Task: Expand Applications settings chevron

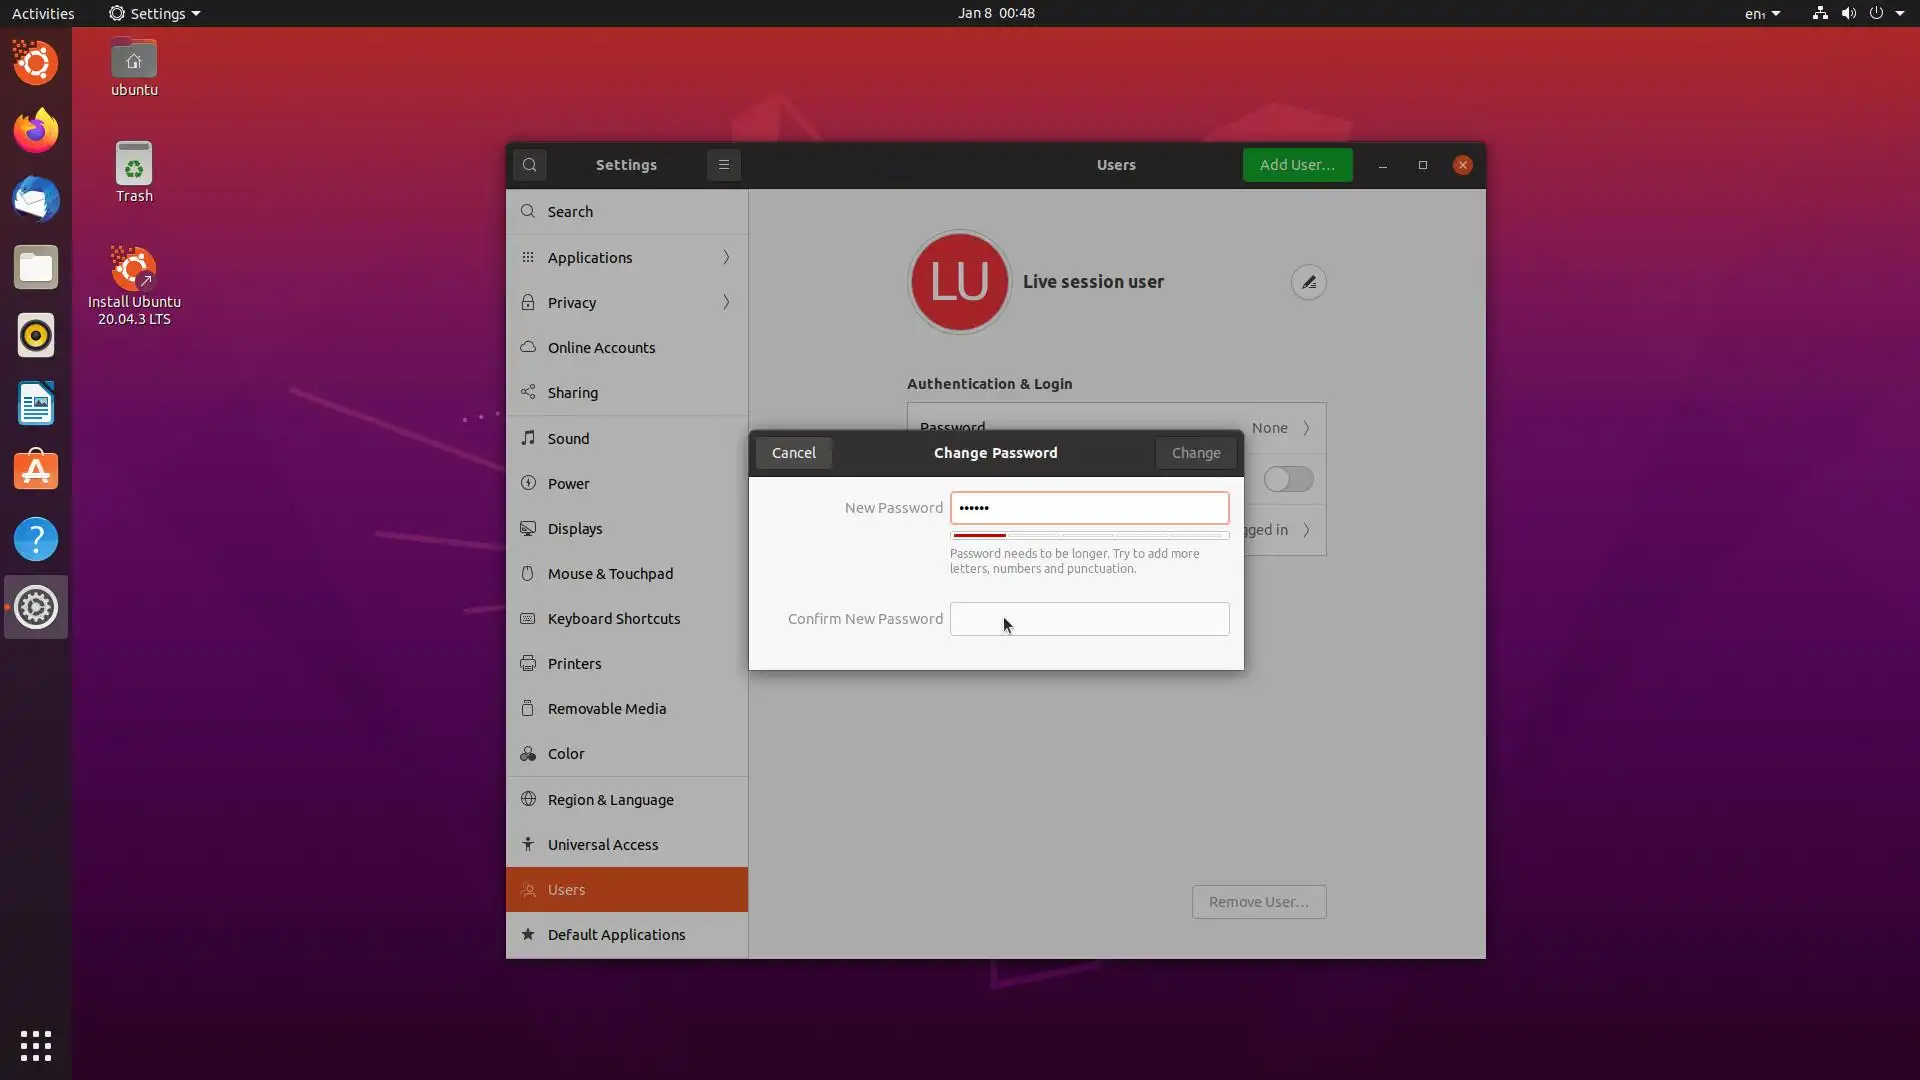Action: [x=726, y=257]
